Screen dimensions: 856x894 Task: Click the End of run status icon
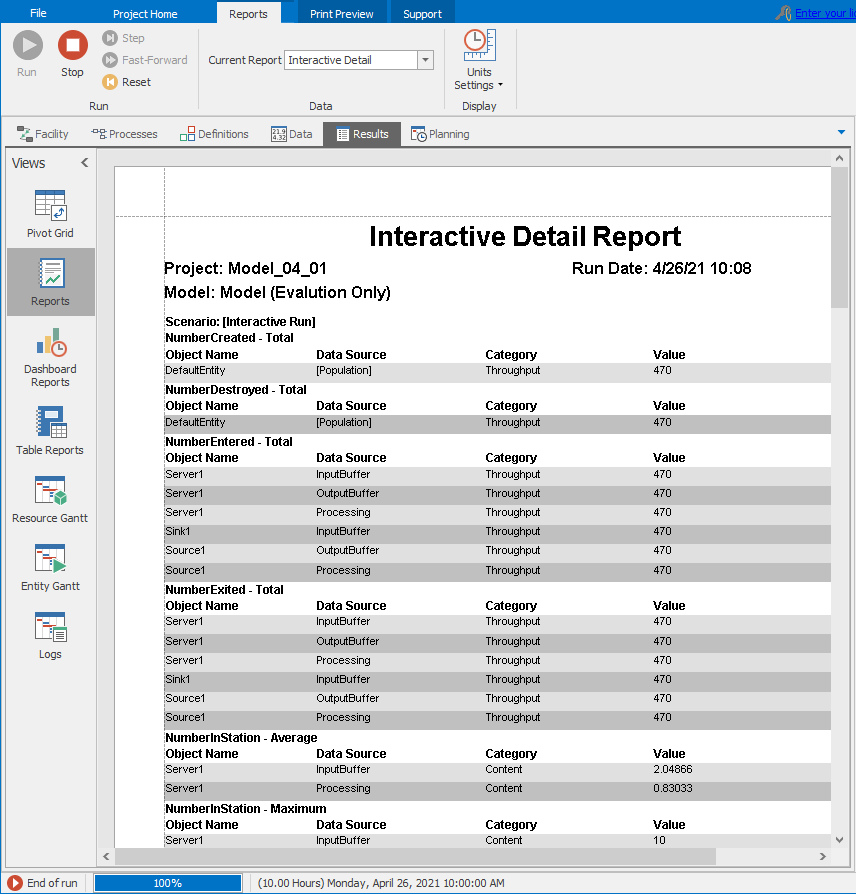pyautogui.click(x=15, y=883)
